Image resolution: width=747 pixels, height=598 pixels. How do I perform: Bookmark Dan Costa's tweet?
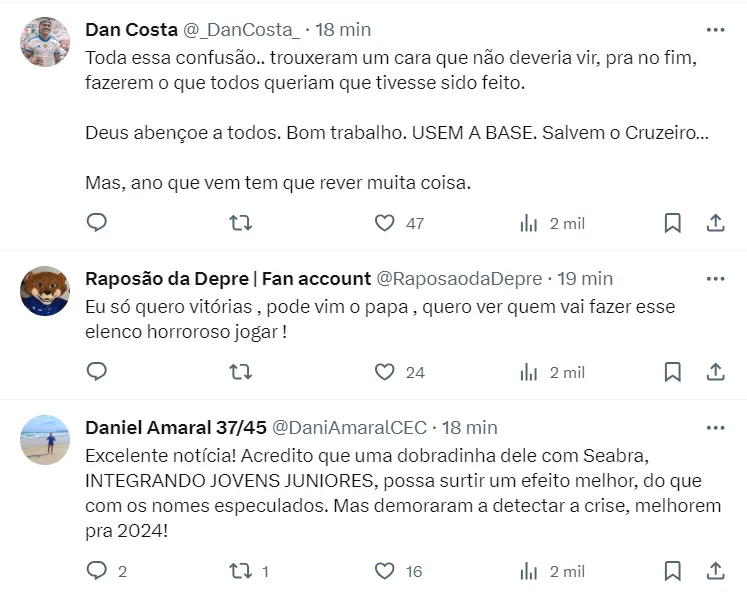click(673, 223)
